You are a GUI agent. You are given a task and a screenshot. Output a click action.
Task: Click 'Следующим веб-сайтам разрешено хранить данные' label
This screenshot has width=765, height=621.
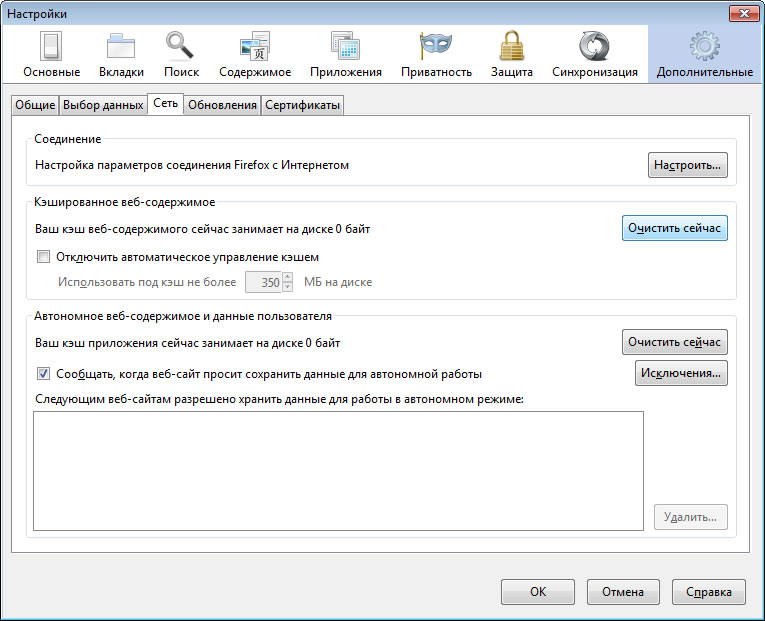point(279,399)
